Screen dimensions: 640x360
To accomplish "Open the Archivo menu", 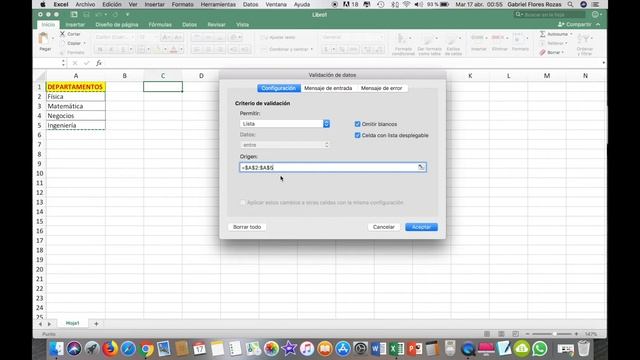I will tap(85, 4).
